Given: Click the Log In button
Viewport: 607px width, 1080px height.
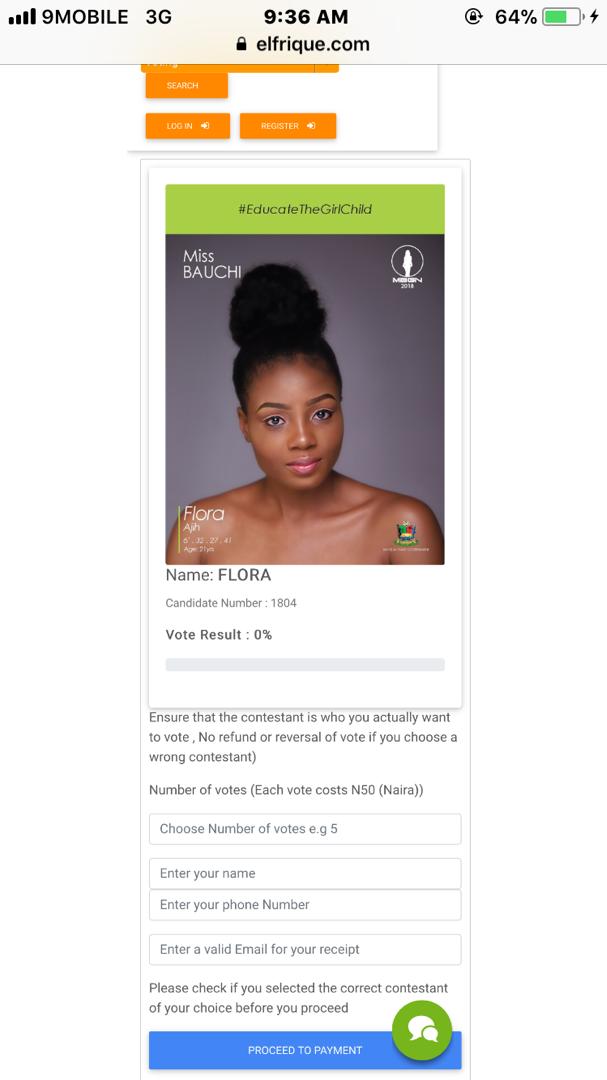Looking at the screenshot, I should (187, 126).
